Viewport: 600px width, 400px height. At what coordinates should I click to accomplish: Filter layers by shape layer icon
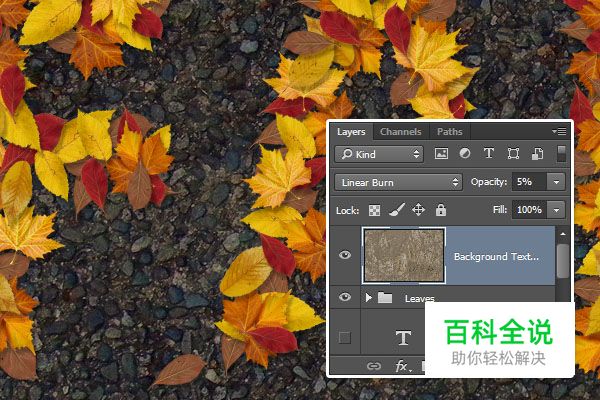coord(513,154)
